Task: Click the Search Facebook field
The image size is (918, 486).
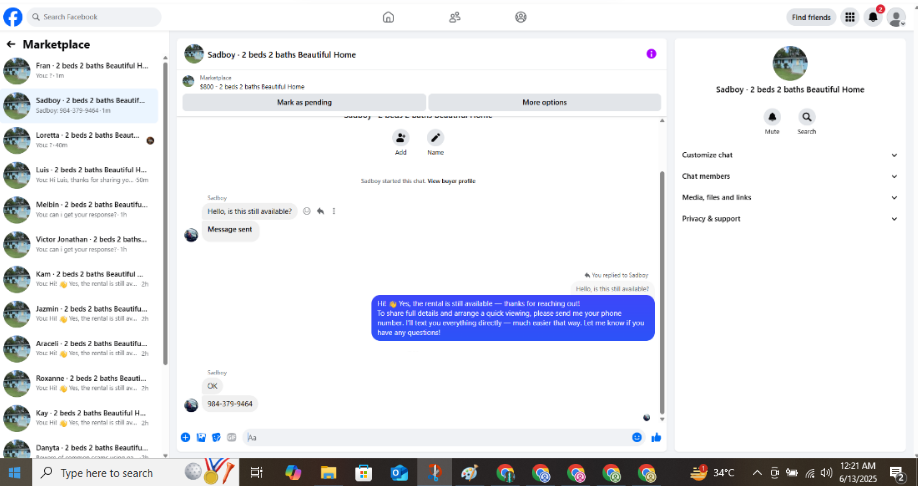Action: (x=94, y=17)
